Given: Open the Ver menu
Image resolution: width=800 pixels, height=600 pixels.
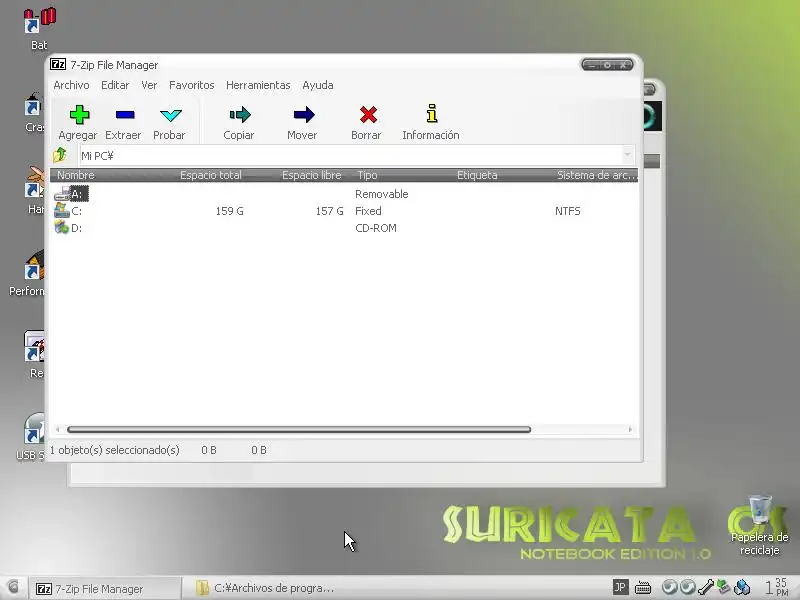Looking at the screenshot, I should (x=149, y=85).
